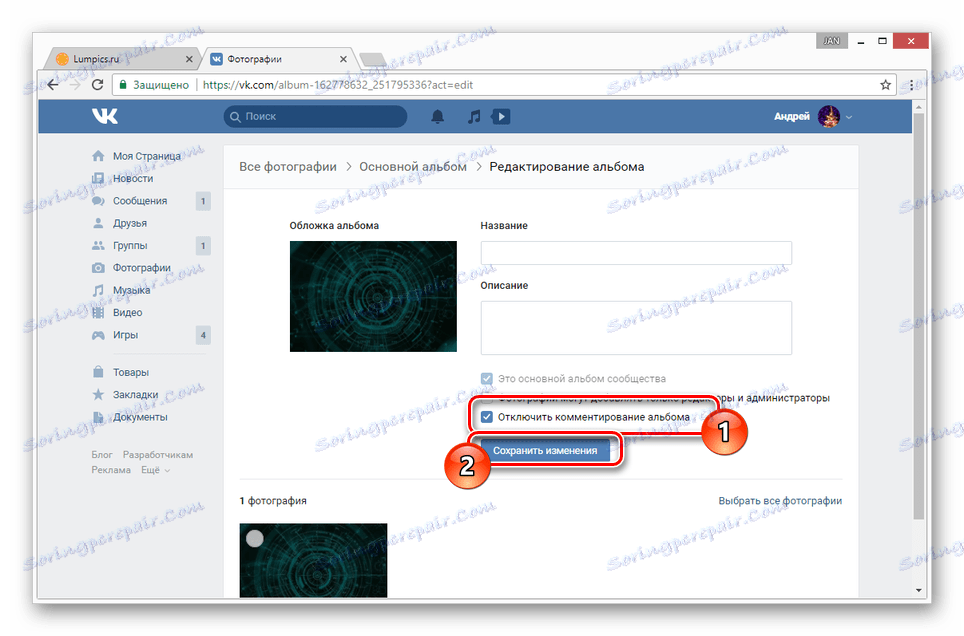Click the person icon beside Друзья
The image size is (964, 636).
coord(98,223)
